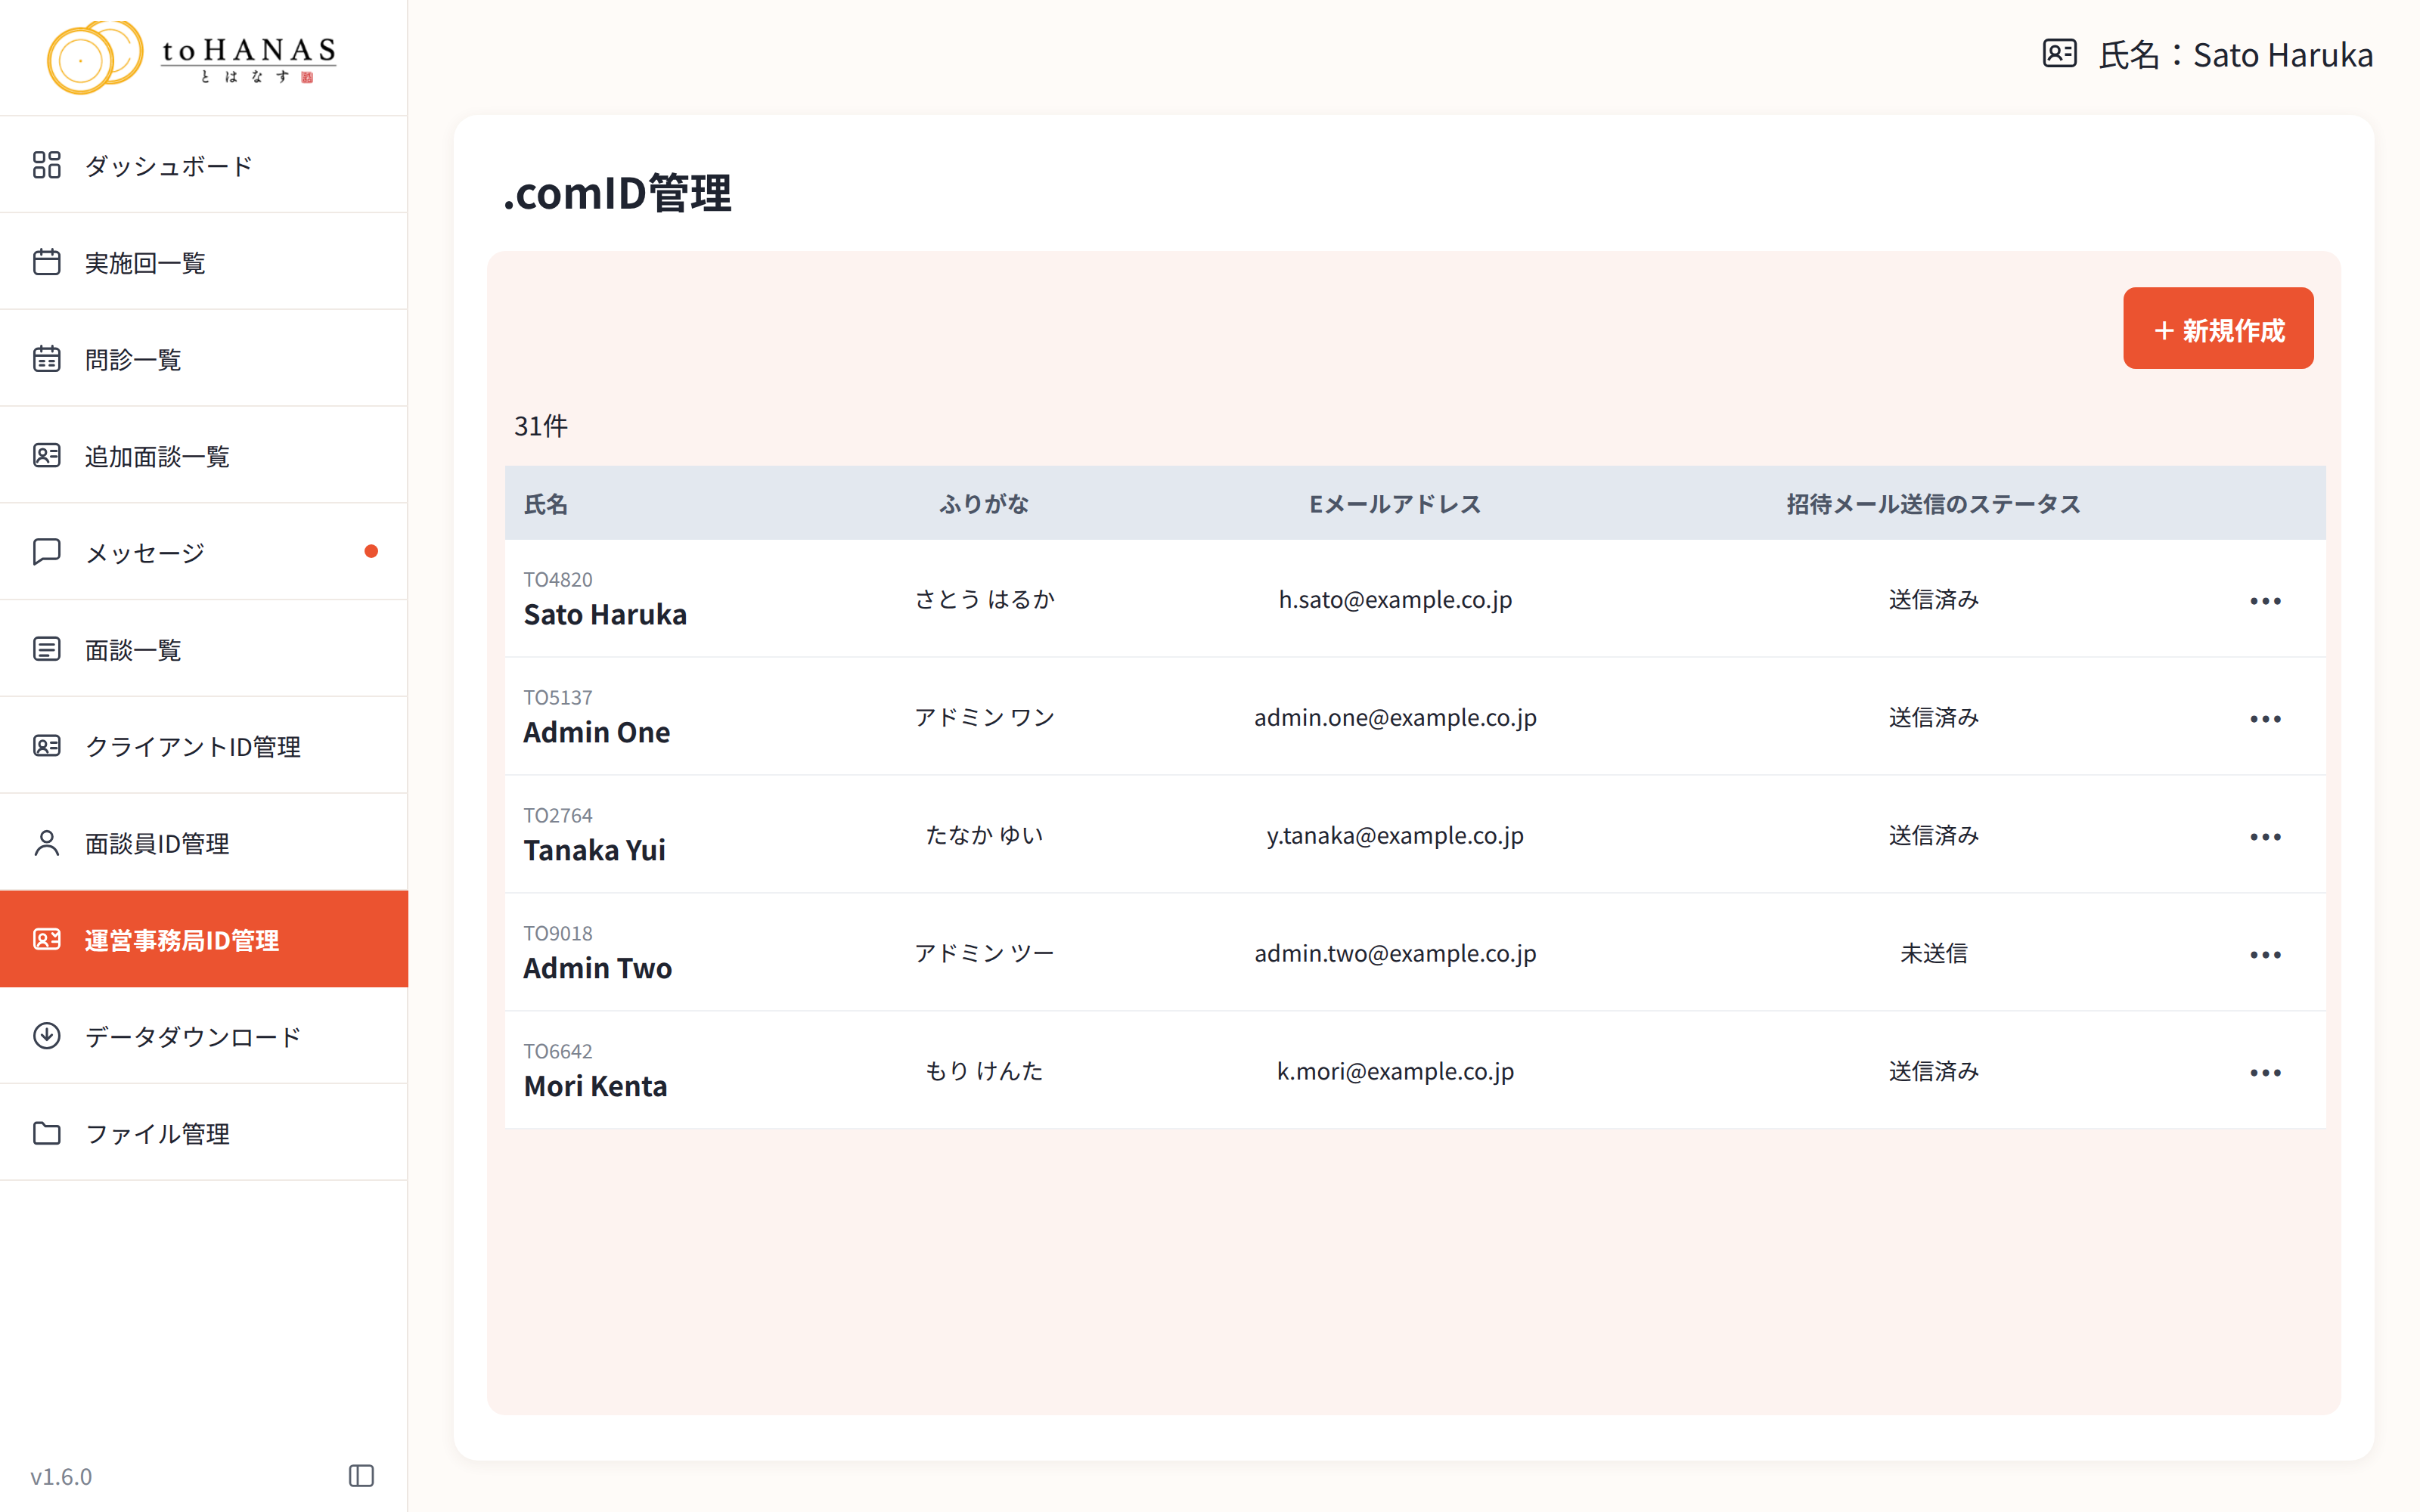Open the three-dot menu for Admin Two

(x=2265, y=955)
